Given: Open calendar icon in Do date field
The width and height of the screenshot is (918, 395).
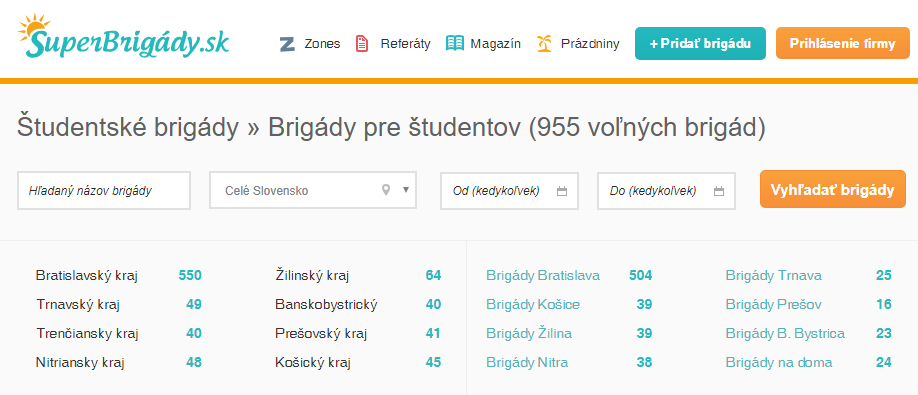Looking at the screenshot, I should pyautogui.click(x=719, y=191).
